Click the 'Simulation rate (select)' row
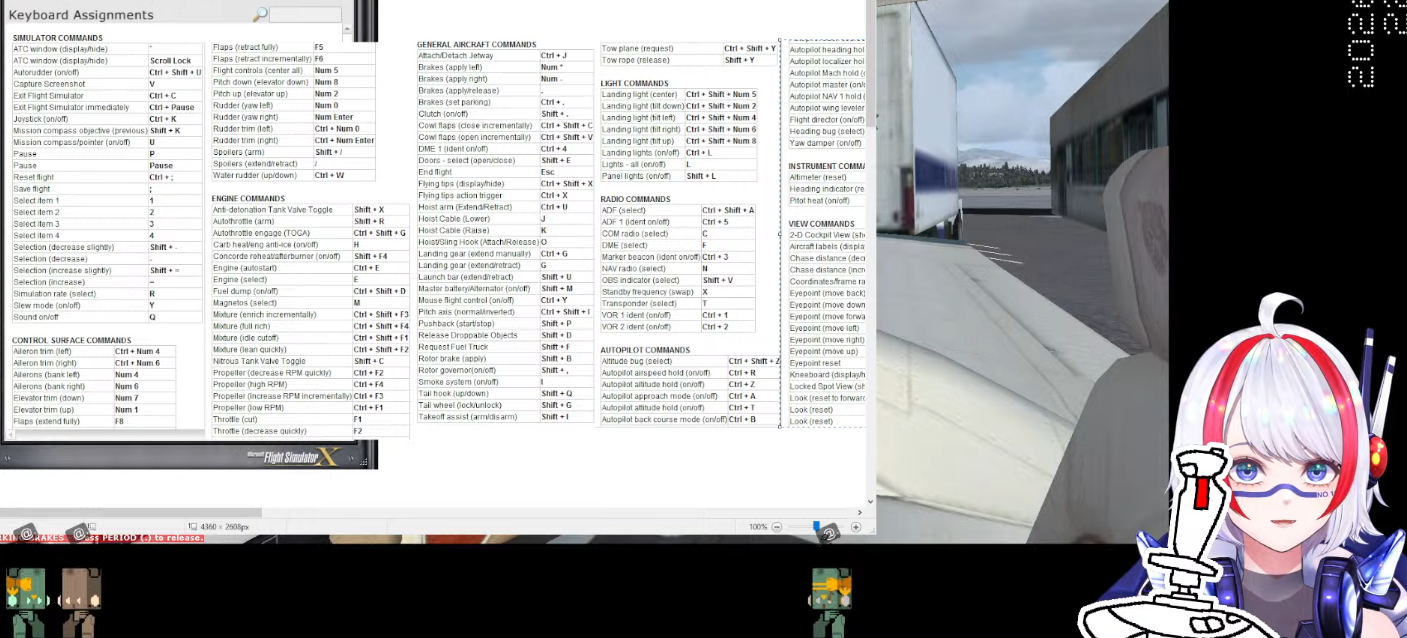 pos(107,294)
